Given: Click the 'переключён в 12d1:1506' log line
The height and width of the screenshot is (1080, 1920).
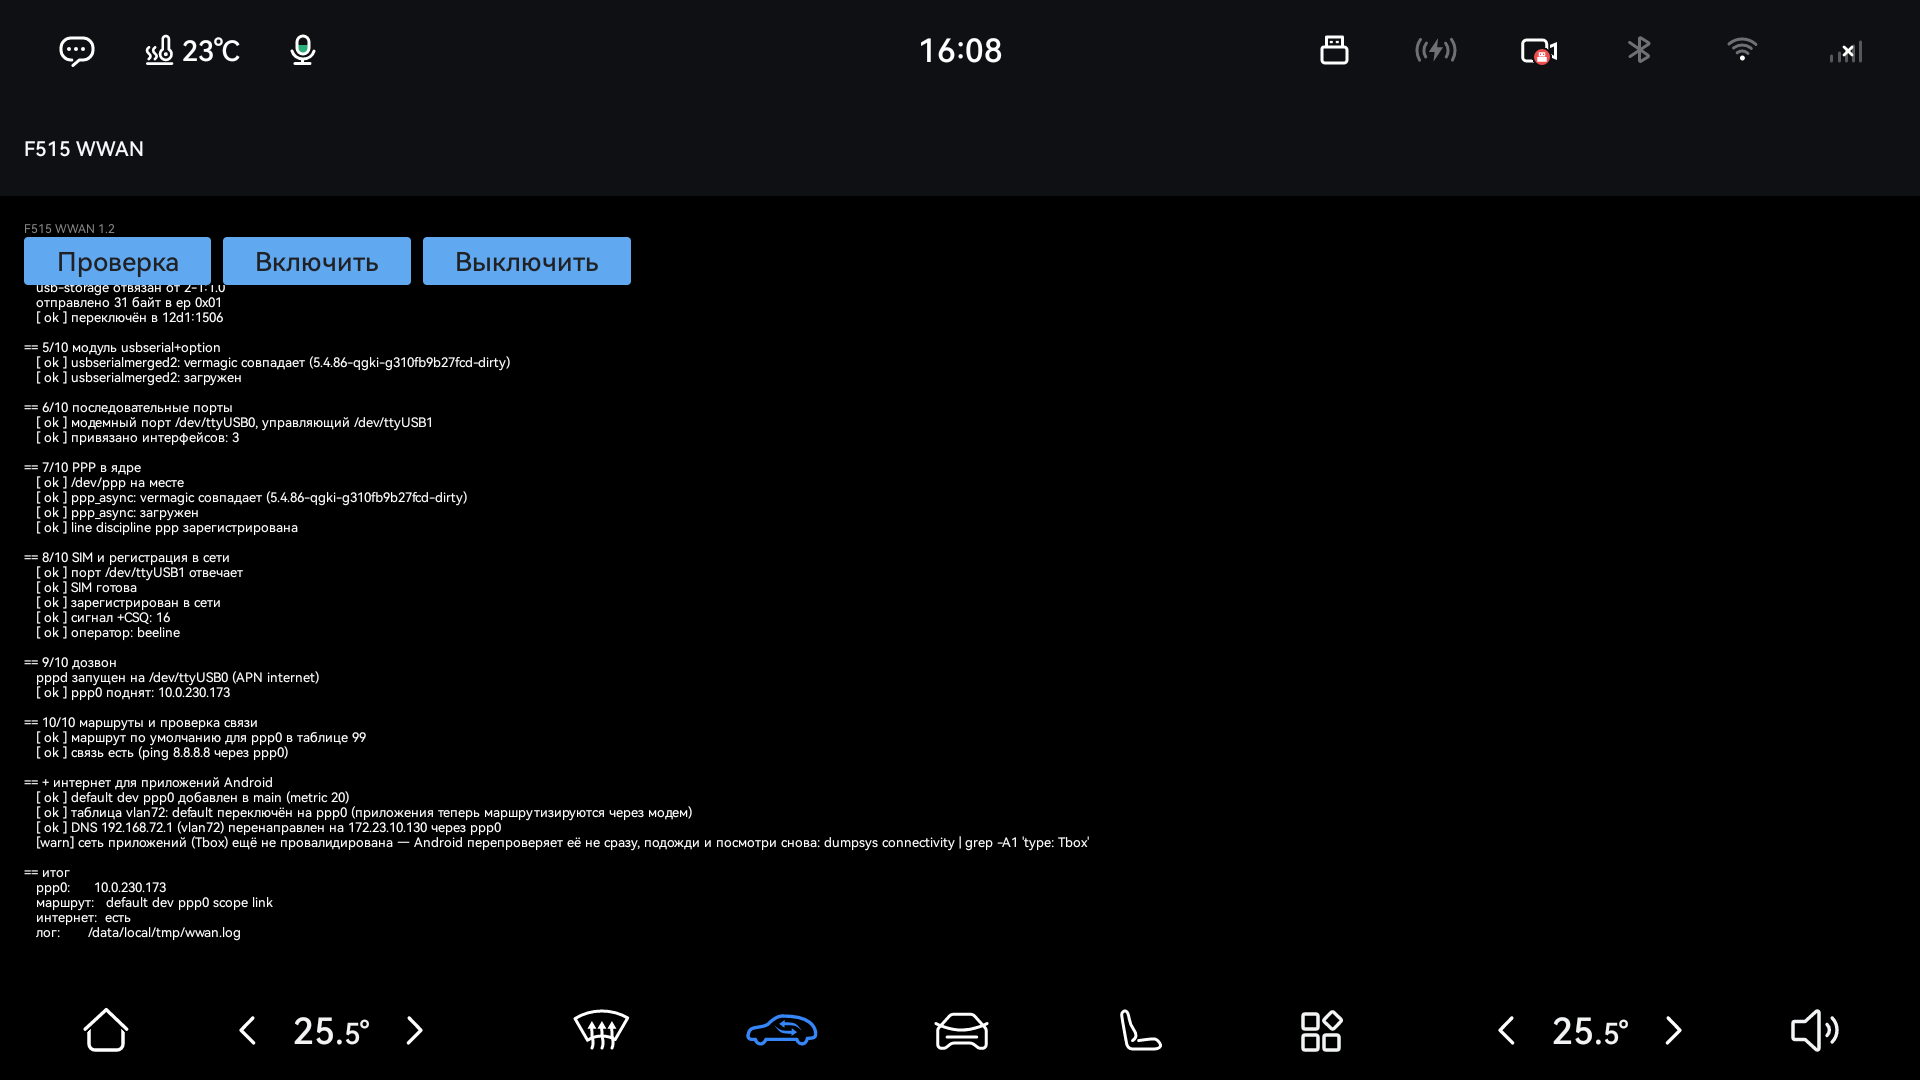Looking at the screenshot, I should pos(130,318).
